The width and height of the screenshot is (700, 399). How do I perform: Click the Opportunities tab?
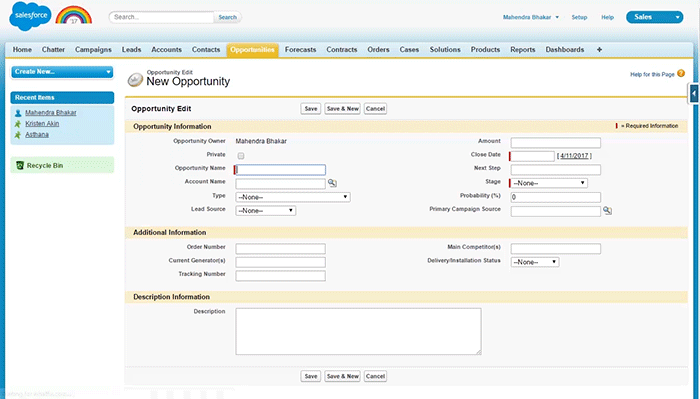coord(253,50)
